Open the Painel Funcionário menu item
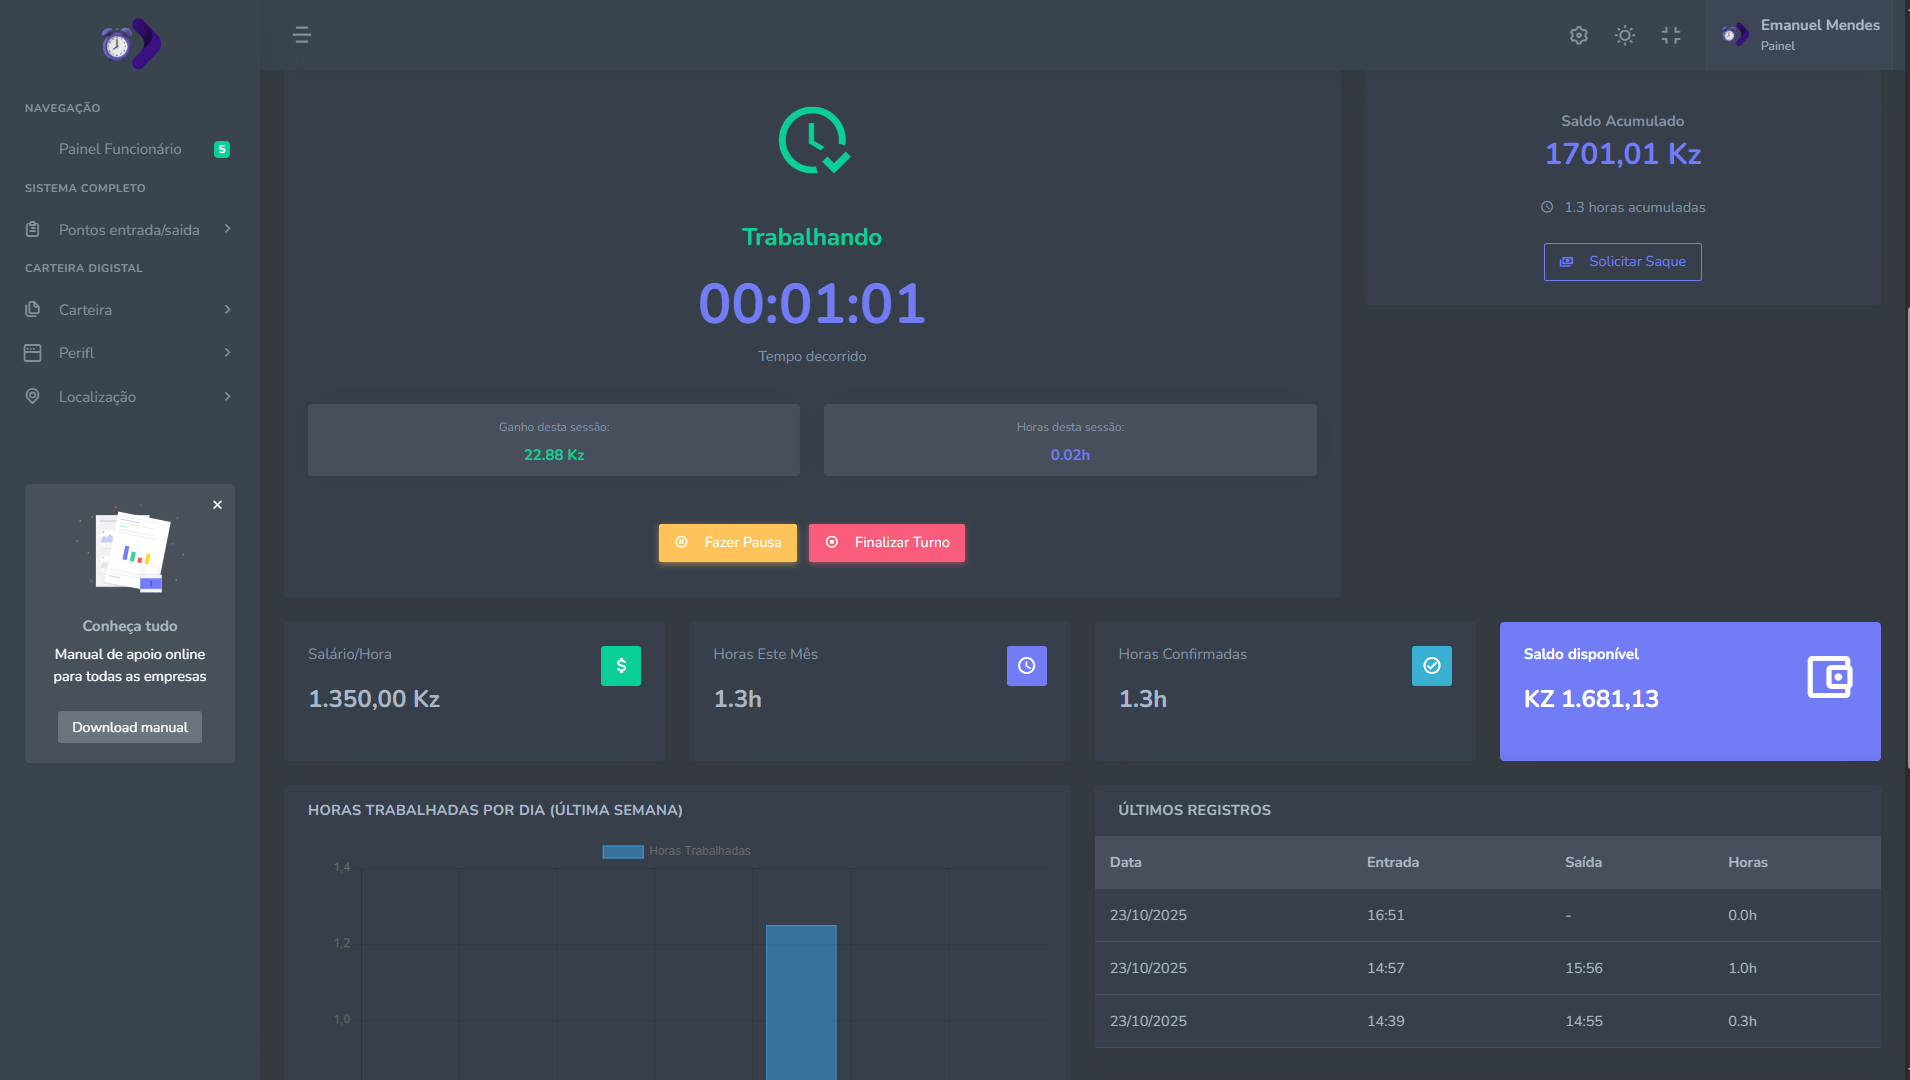Screen dimensions: 1910x1080 120,149
